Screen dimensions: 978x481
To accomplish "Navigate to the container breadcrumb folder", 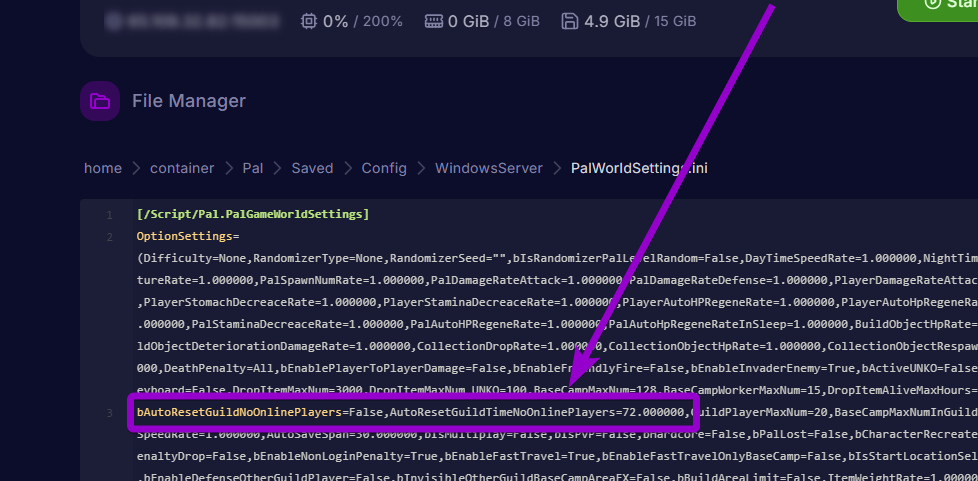I will pyautogui.click(x=181, y=168).
